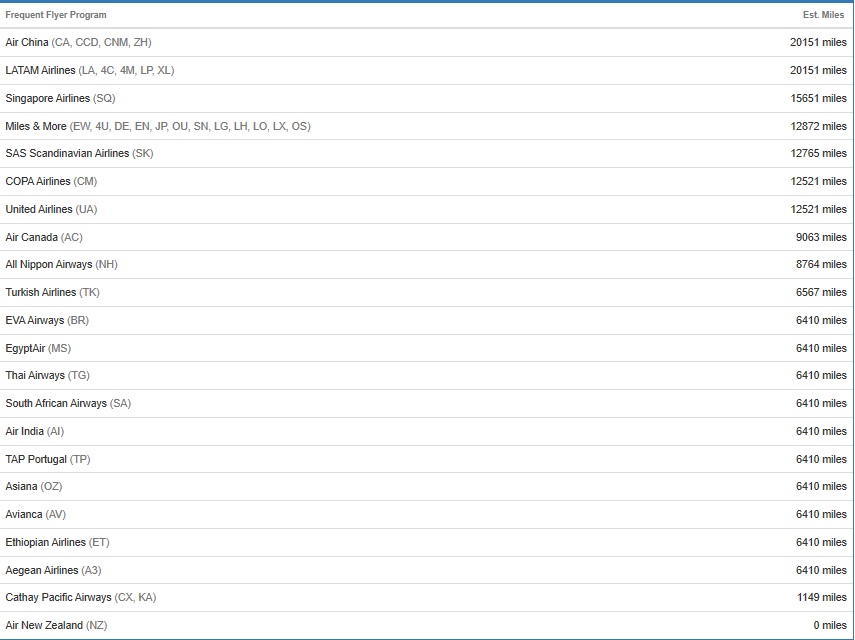855x640 pixels.
Task: Click LATAM Airlines' 20151 miles value
Action: [818, 70]
